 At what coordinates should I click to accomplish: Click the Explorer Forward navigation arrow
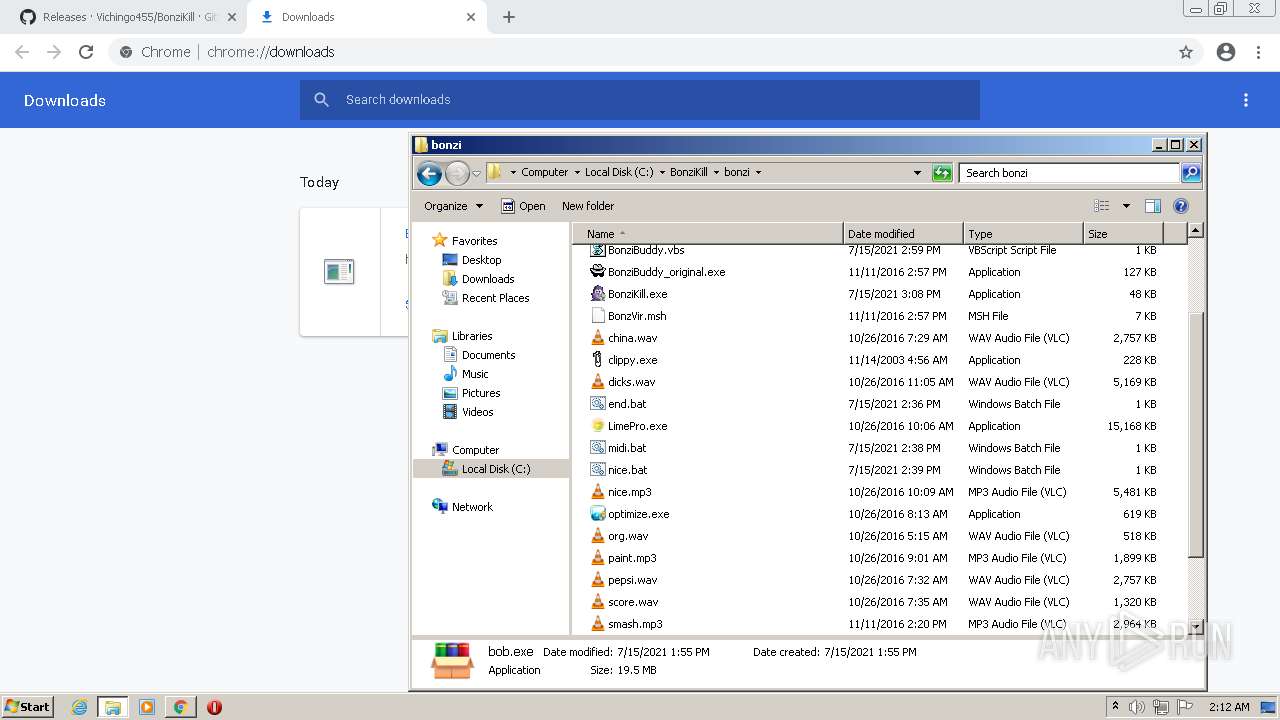457,173
